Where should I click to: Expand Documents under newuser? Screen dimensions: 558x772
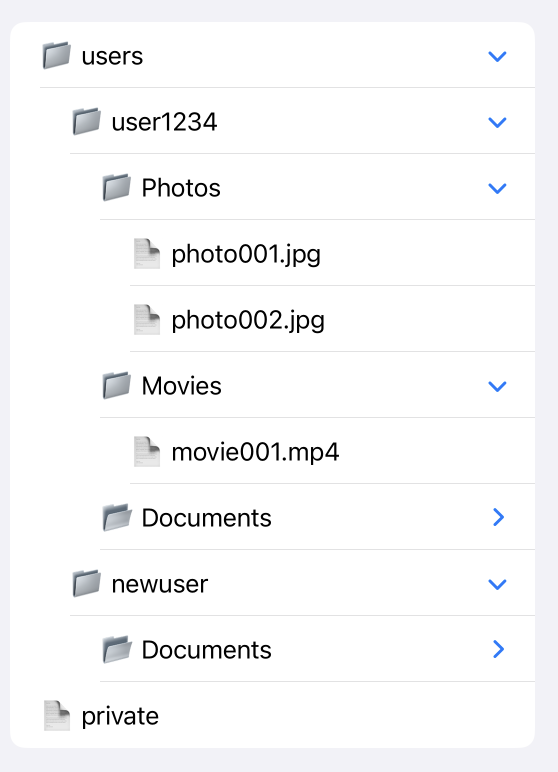tap(498, 649)
